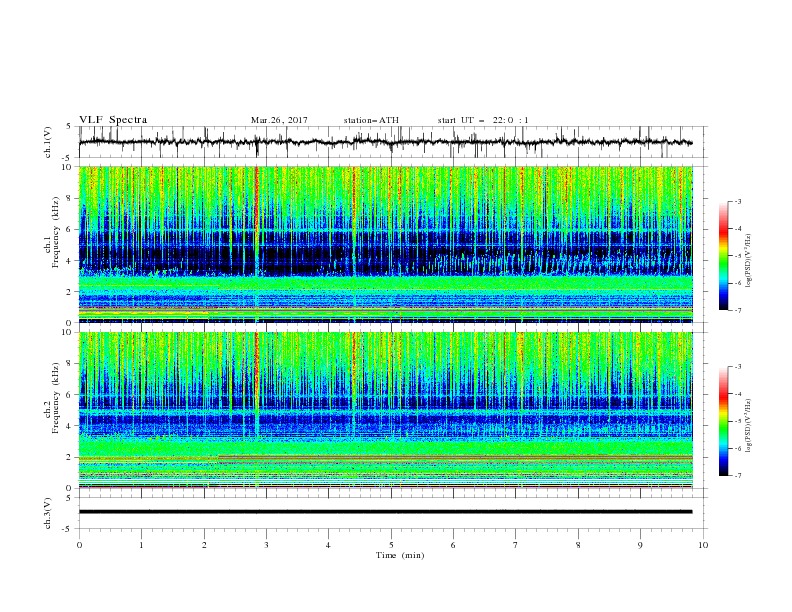Image resolution: width=792 pixels, height=612 pixels.
Task: Click the "-5" tick on ch.1(V) axis
Action: point(68,158)
